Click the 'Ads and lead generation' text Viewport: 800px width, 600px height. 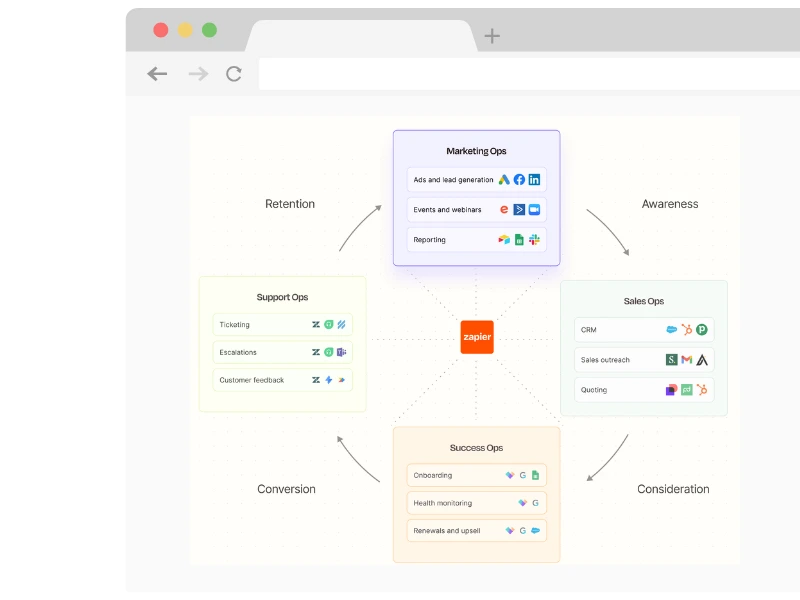tap(453, 180)
